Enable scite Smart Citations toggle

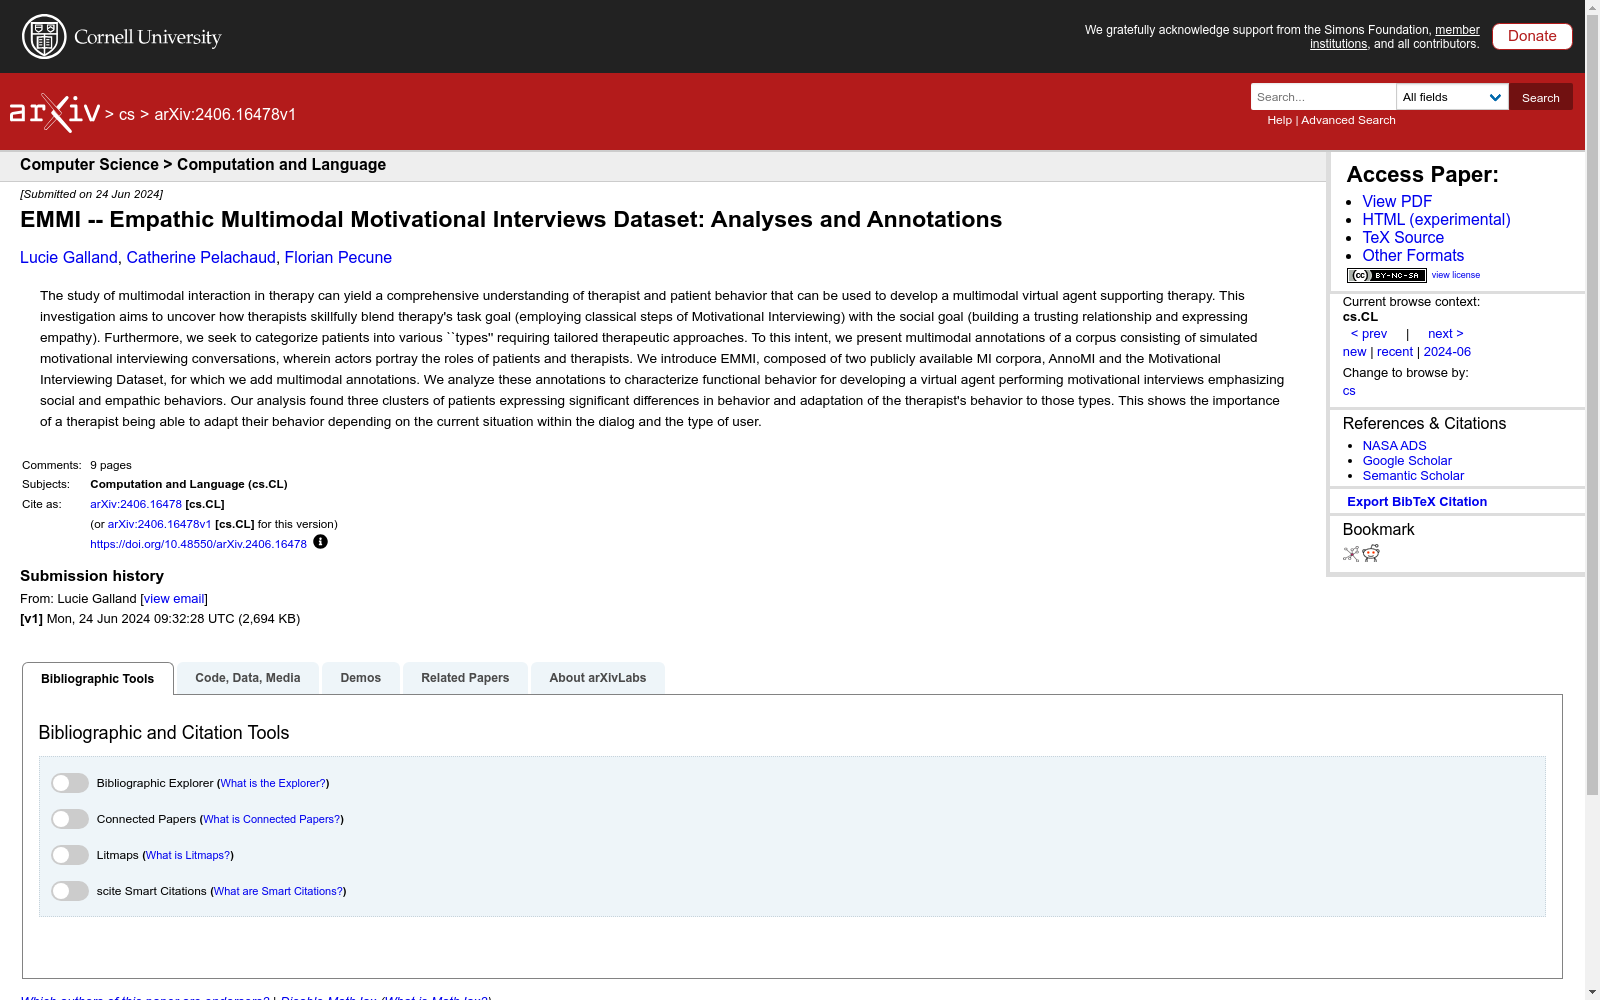(x=70, y=891)
